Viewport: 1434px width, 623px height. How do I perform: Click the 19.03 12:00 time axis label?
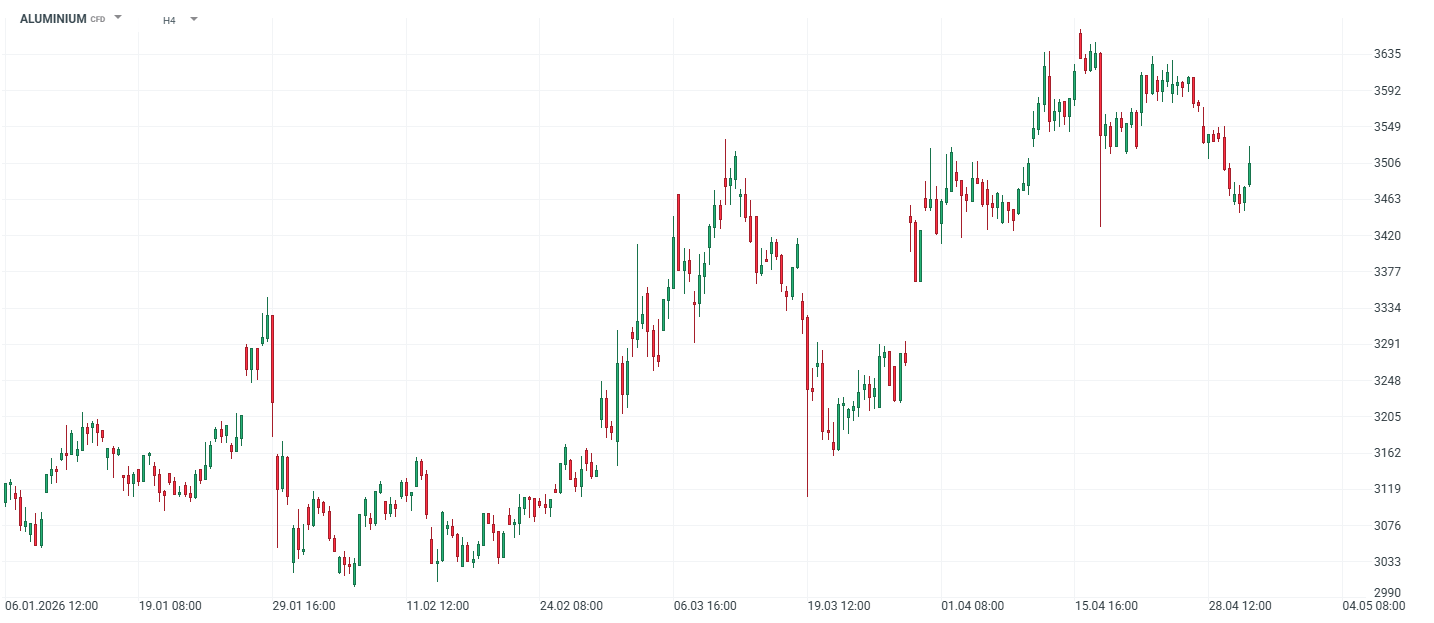tap(839, 606)
